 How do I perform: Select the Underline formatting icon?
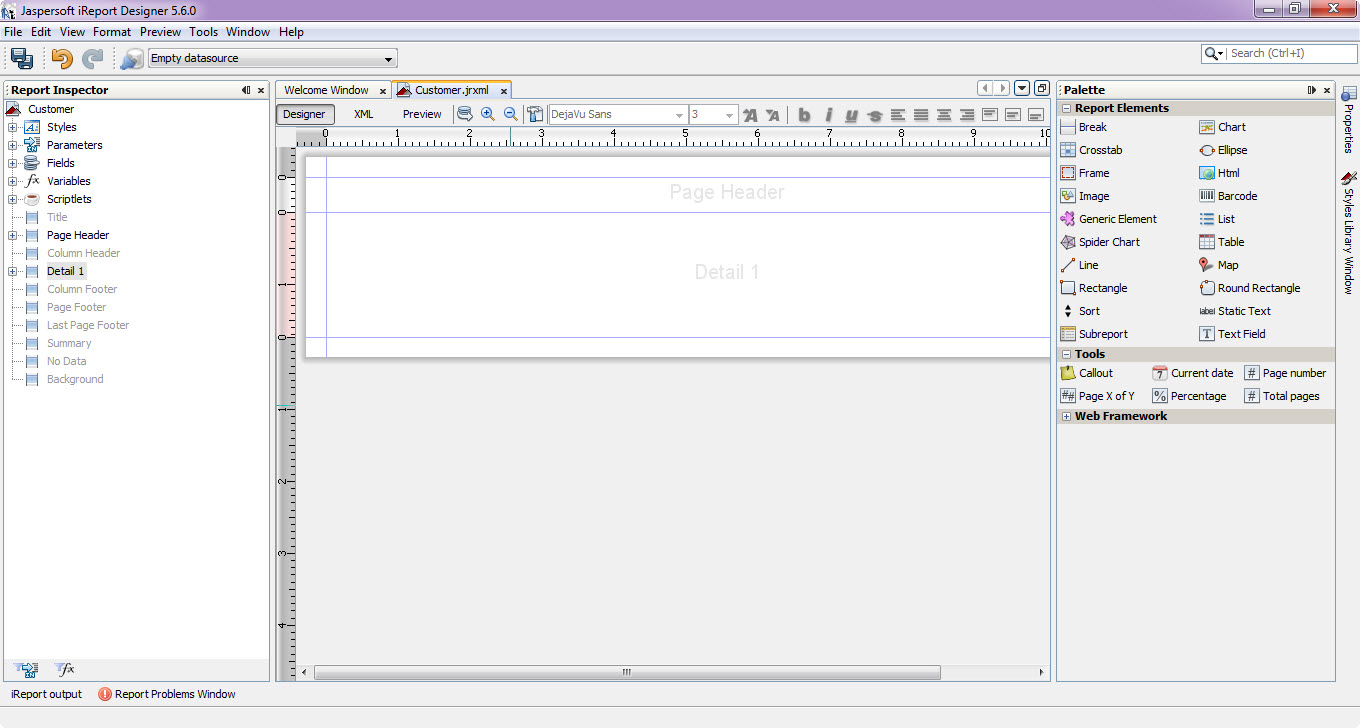(x=850, y=114)
